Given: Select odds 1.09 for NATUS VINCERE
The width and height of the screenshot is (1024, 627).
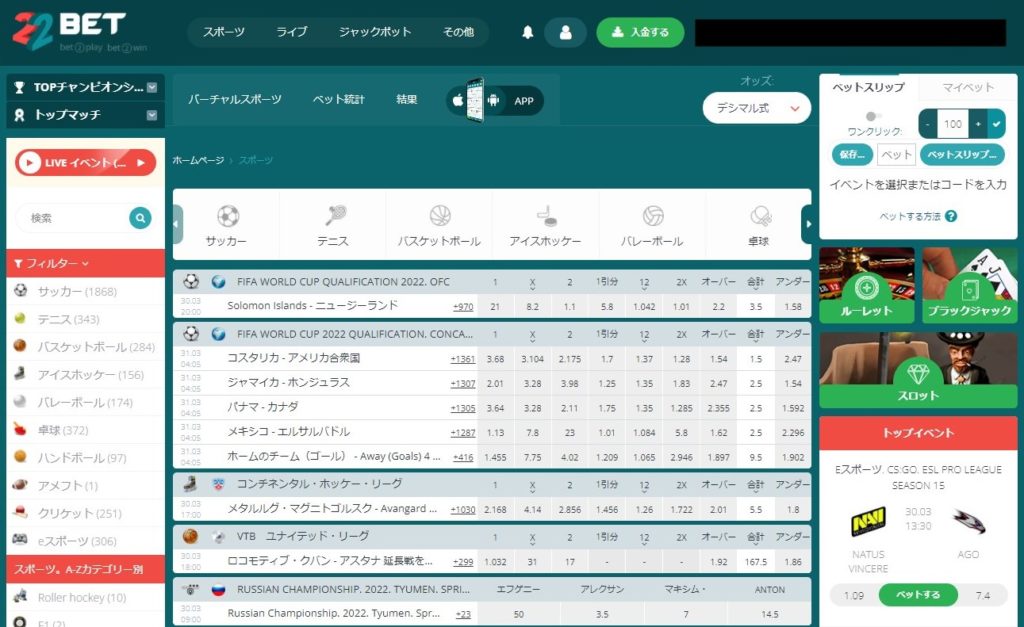Looking at the screenshot, I should click(x=854, y=596).
